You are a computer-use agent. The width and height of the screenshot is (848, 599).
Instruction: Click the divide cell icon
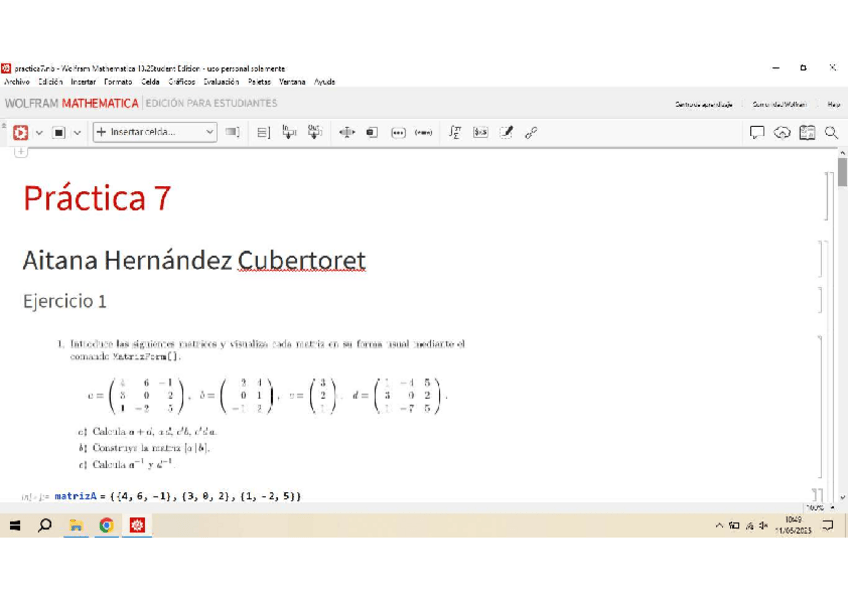click(347, 132)
